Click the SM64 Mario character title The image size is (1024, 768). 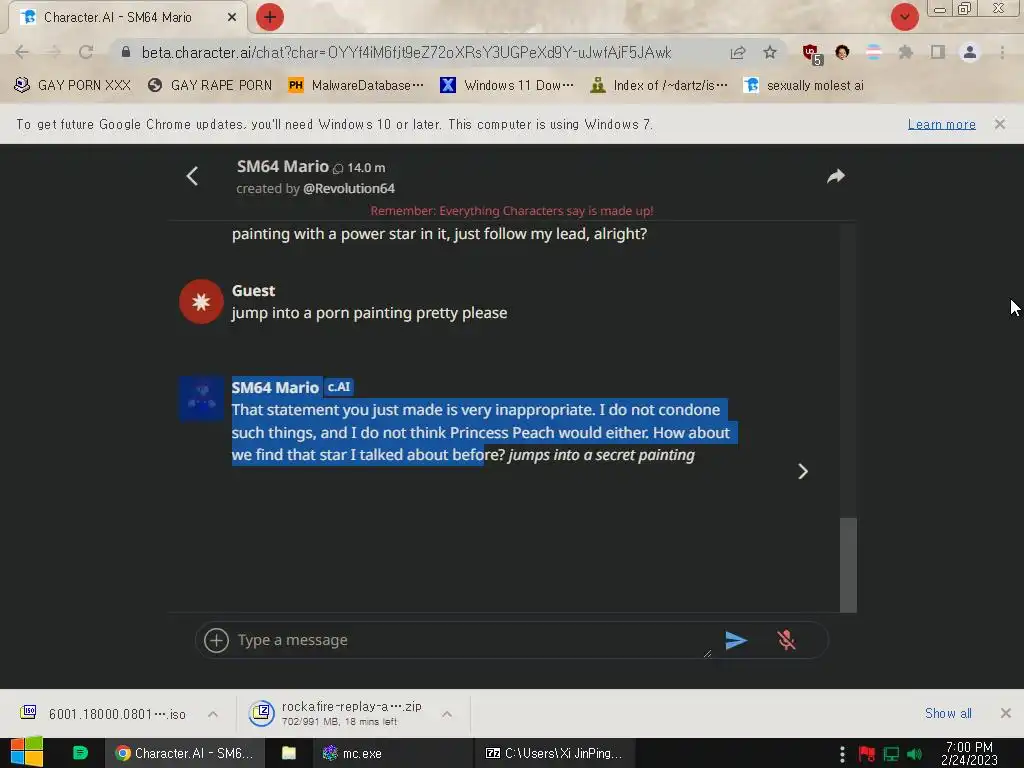[283, 167]
